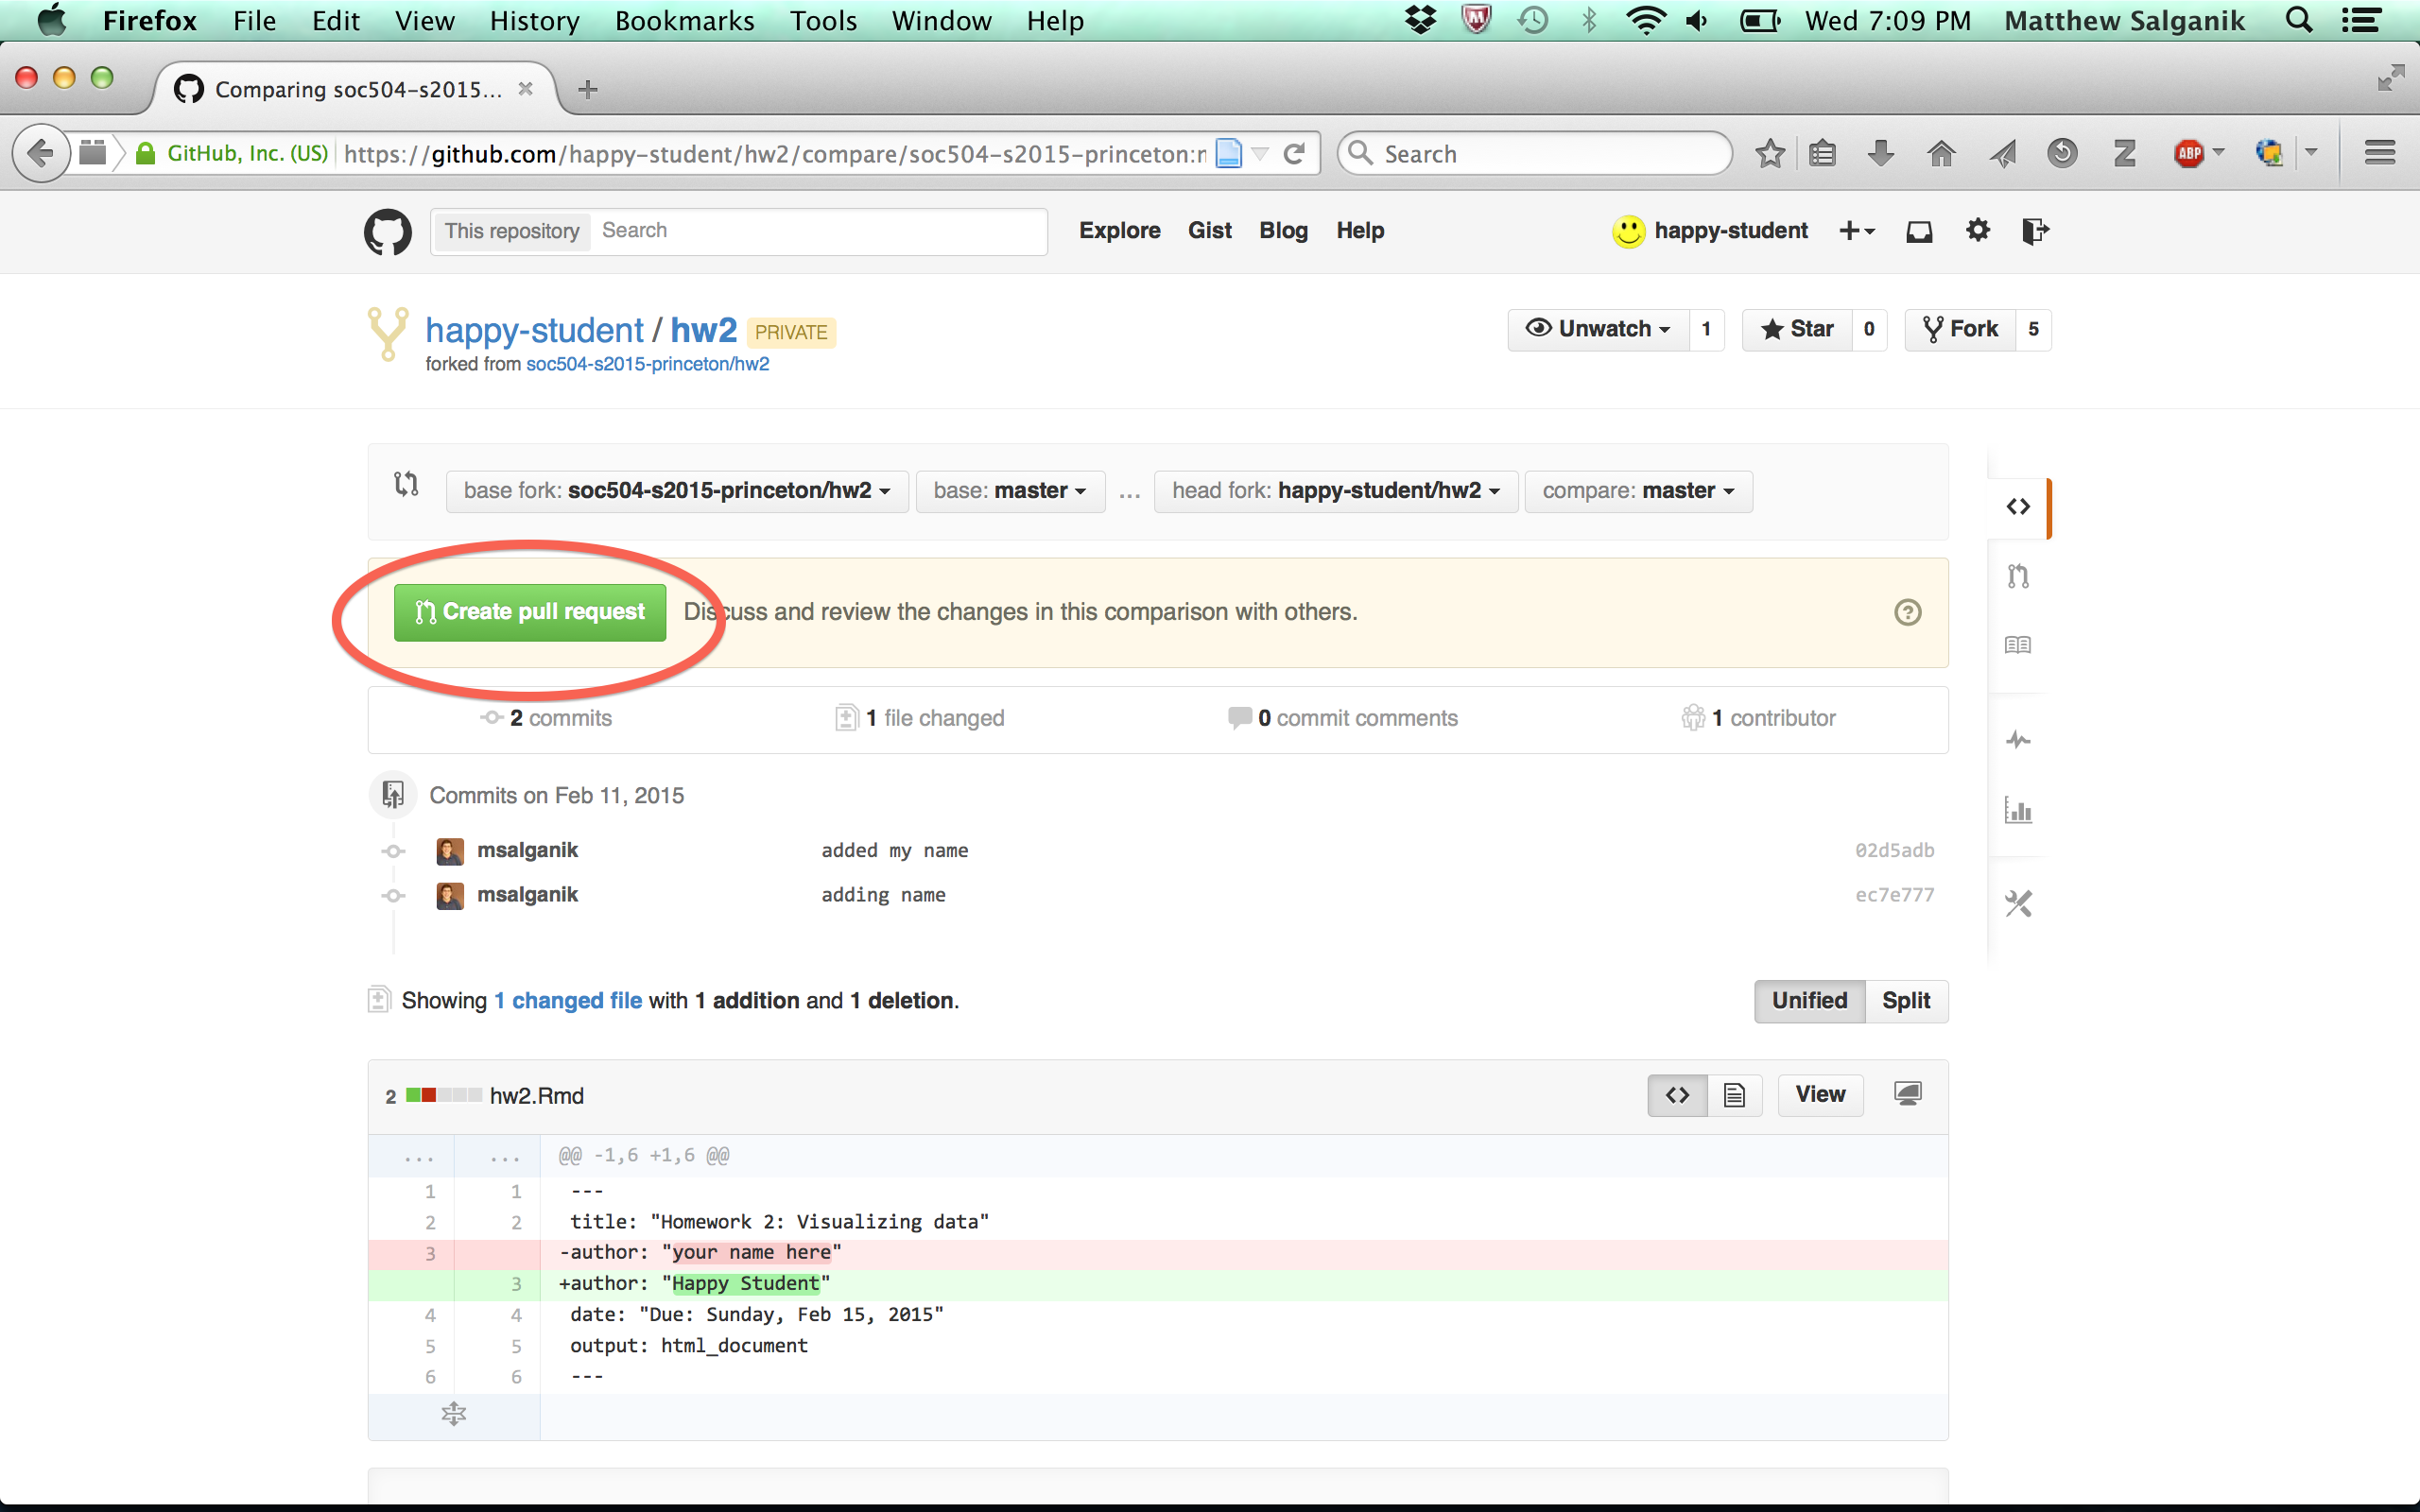Open the notifications inbox icon
The image size is (2420, 1512).
tap(1918, 232)
